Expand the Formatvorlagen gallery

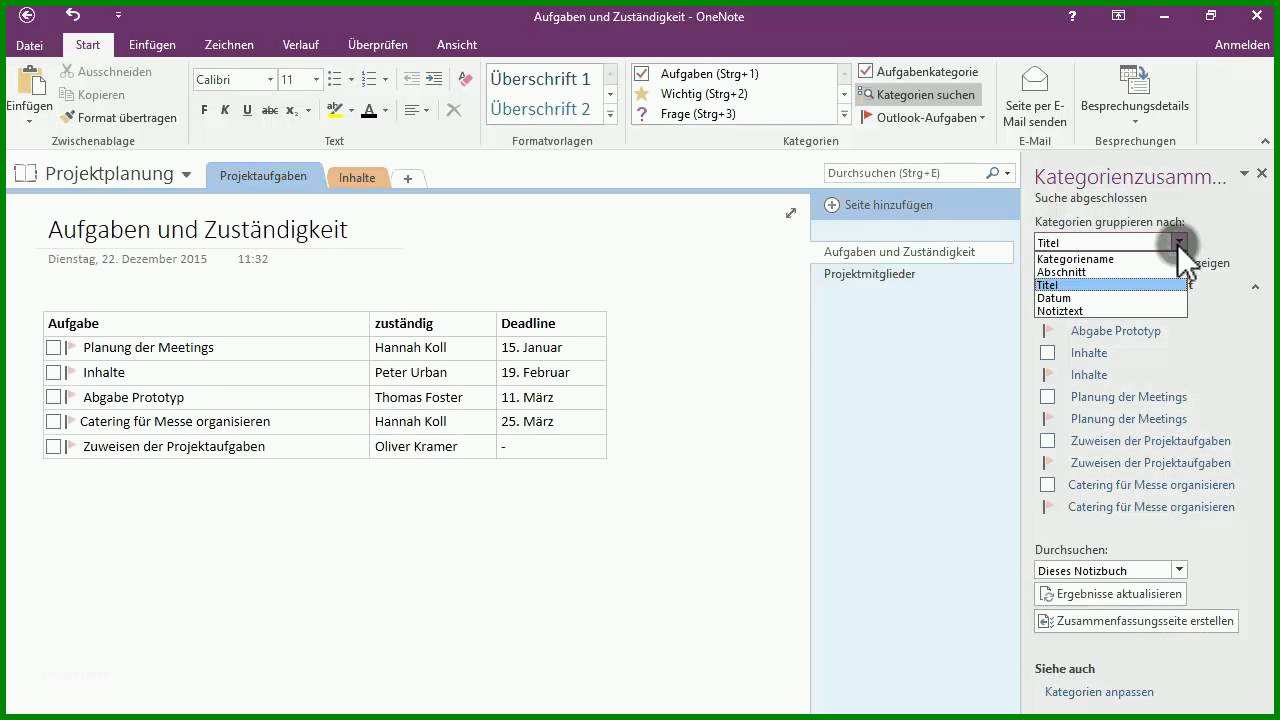[x=610, y=116]
